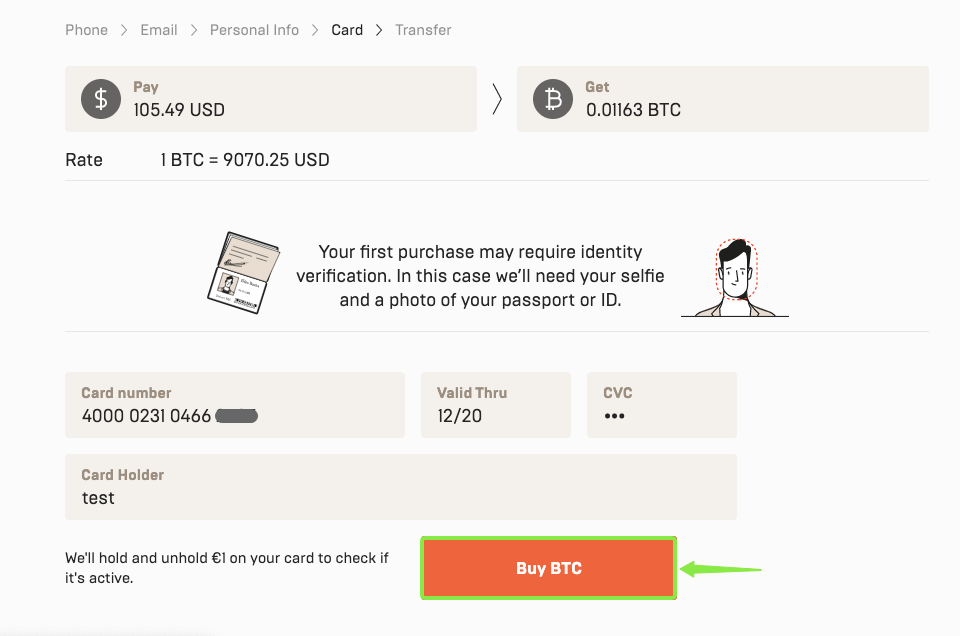Click the chevron between Pay and Get
960x636 pixels.
coord(497,99)
